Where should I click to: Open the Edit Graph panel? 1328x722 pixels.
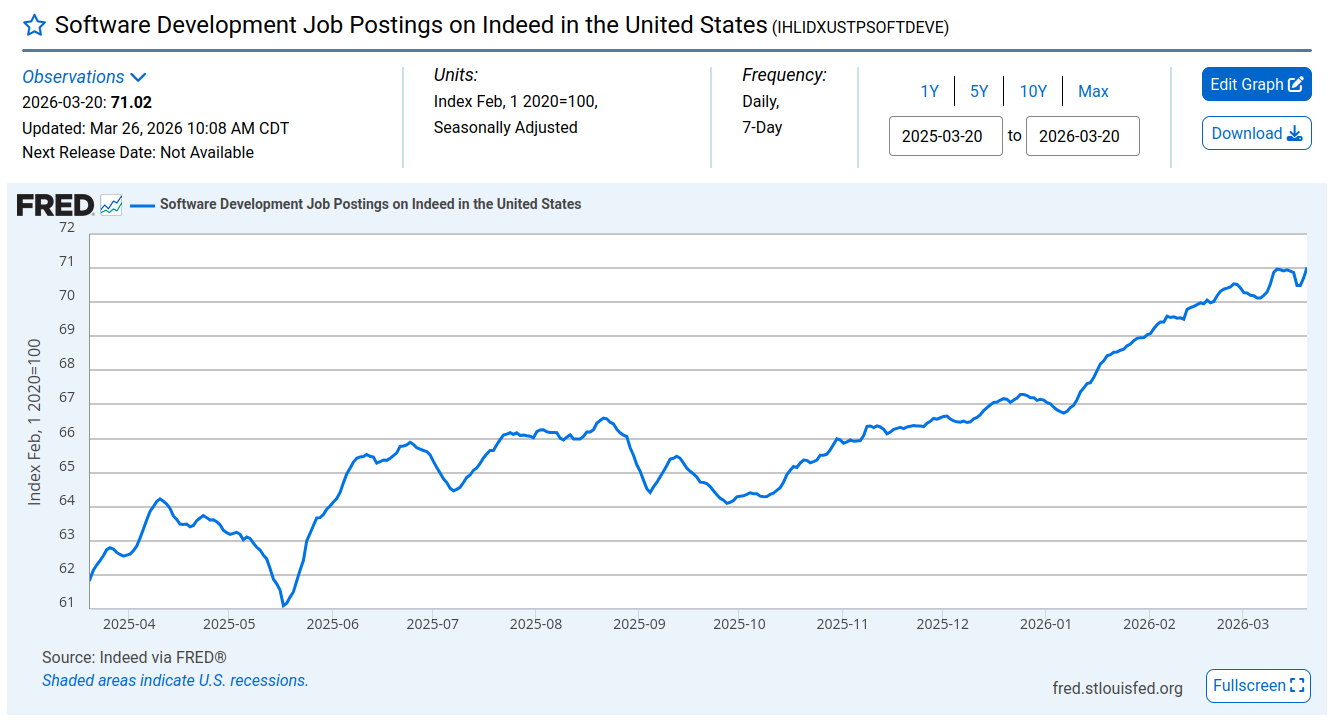1256,84
